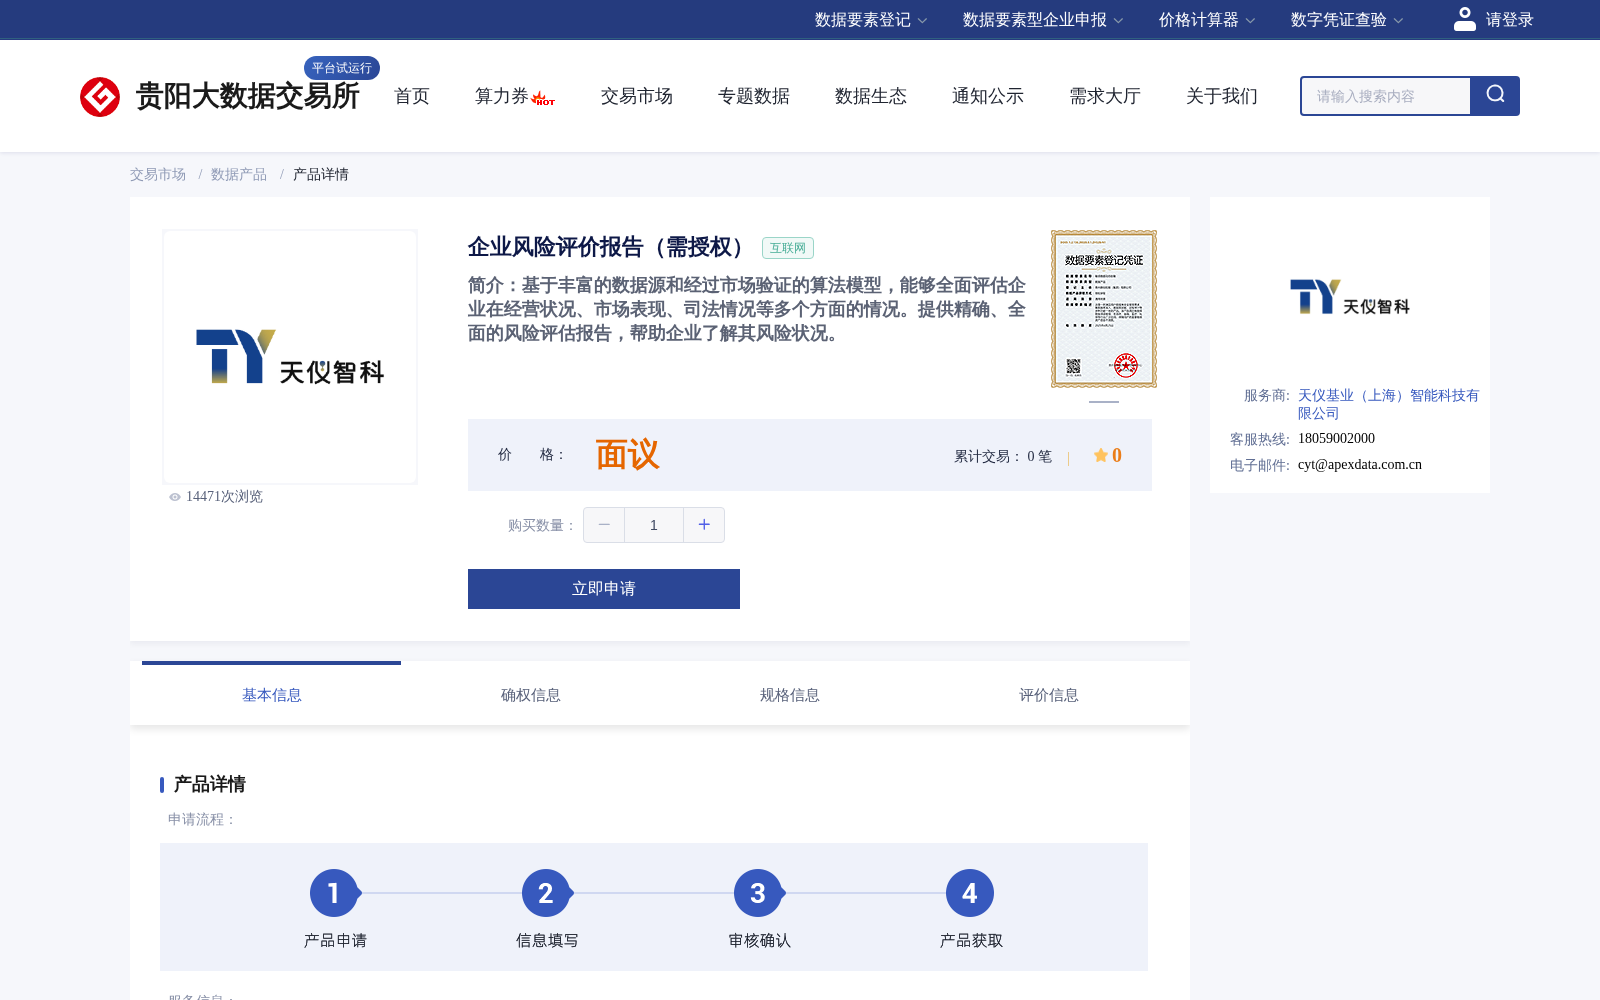Open 需求大厅 navigation item

1105,96
